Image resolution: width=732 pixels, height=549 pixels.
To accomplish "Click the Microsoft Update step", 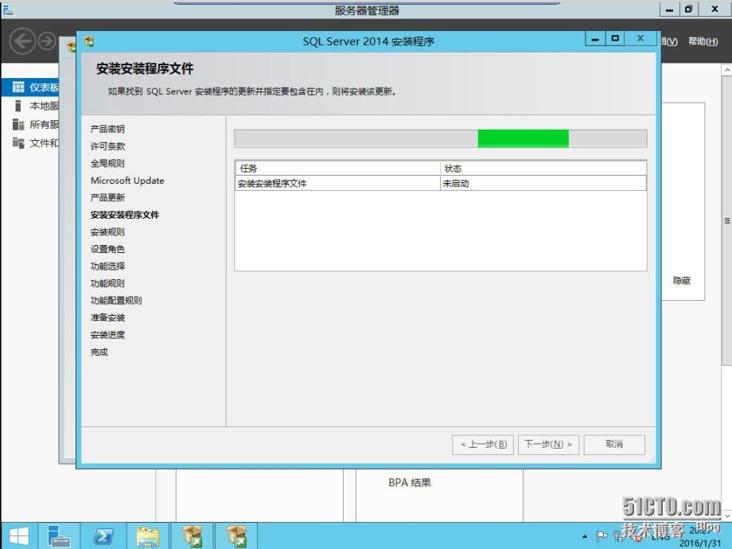I will [x=127, y=180].
